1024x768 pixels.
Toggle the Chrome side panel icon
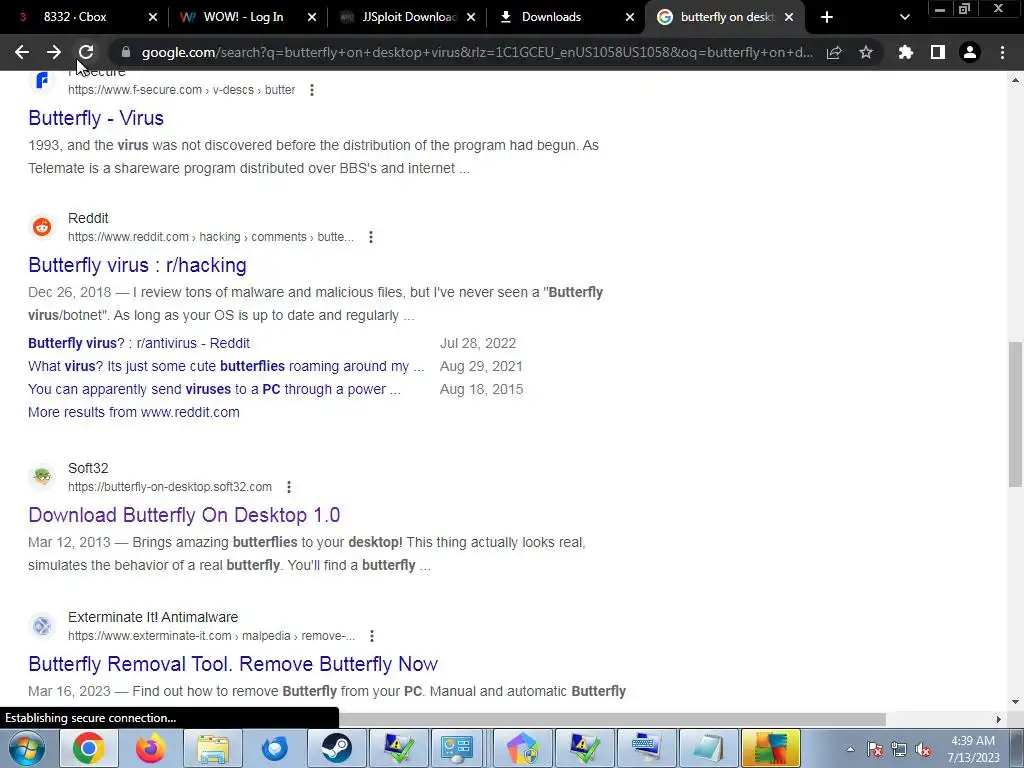coord(938,52)
